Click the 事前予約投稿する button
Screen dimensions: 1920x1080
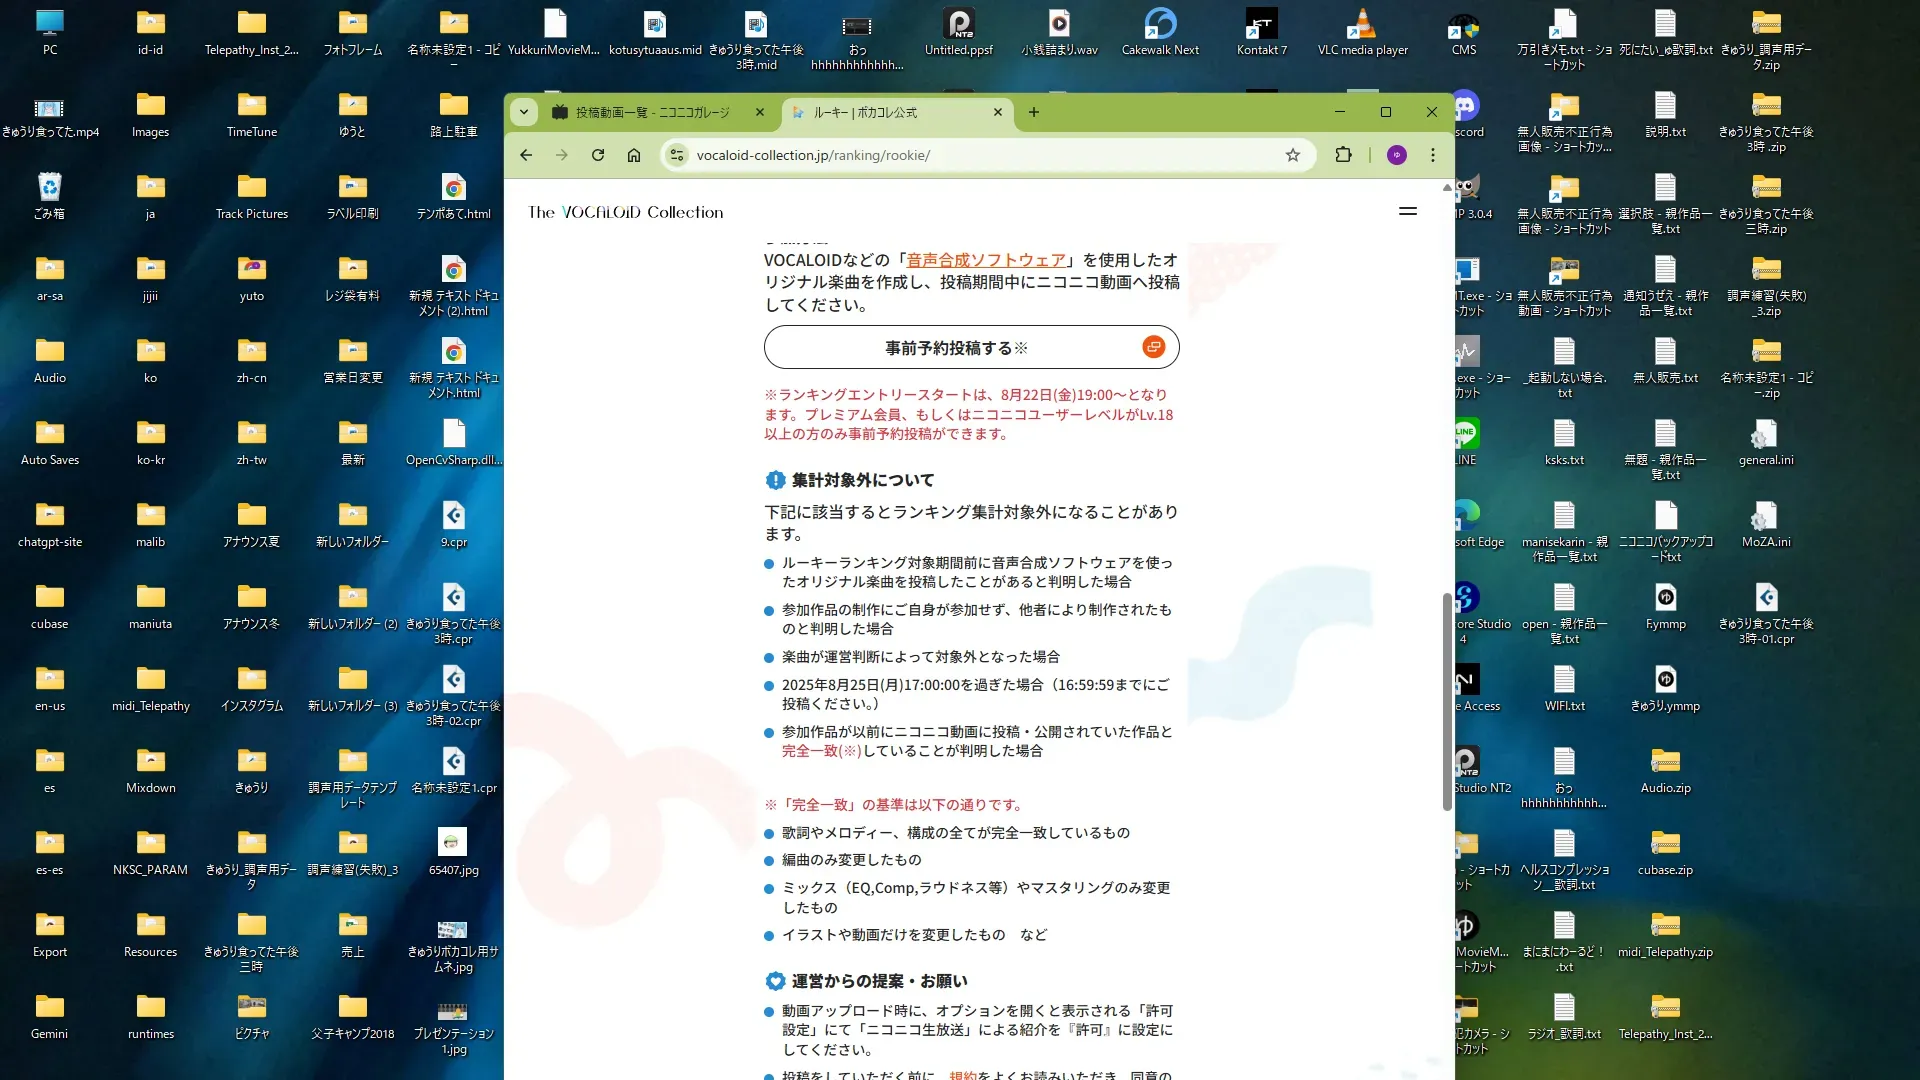click(x=970, y=347)
